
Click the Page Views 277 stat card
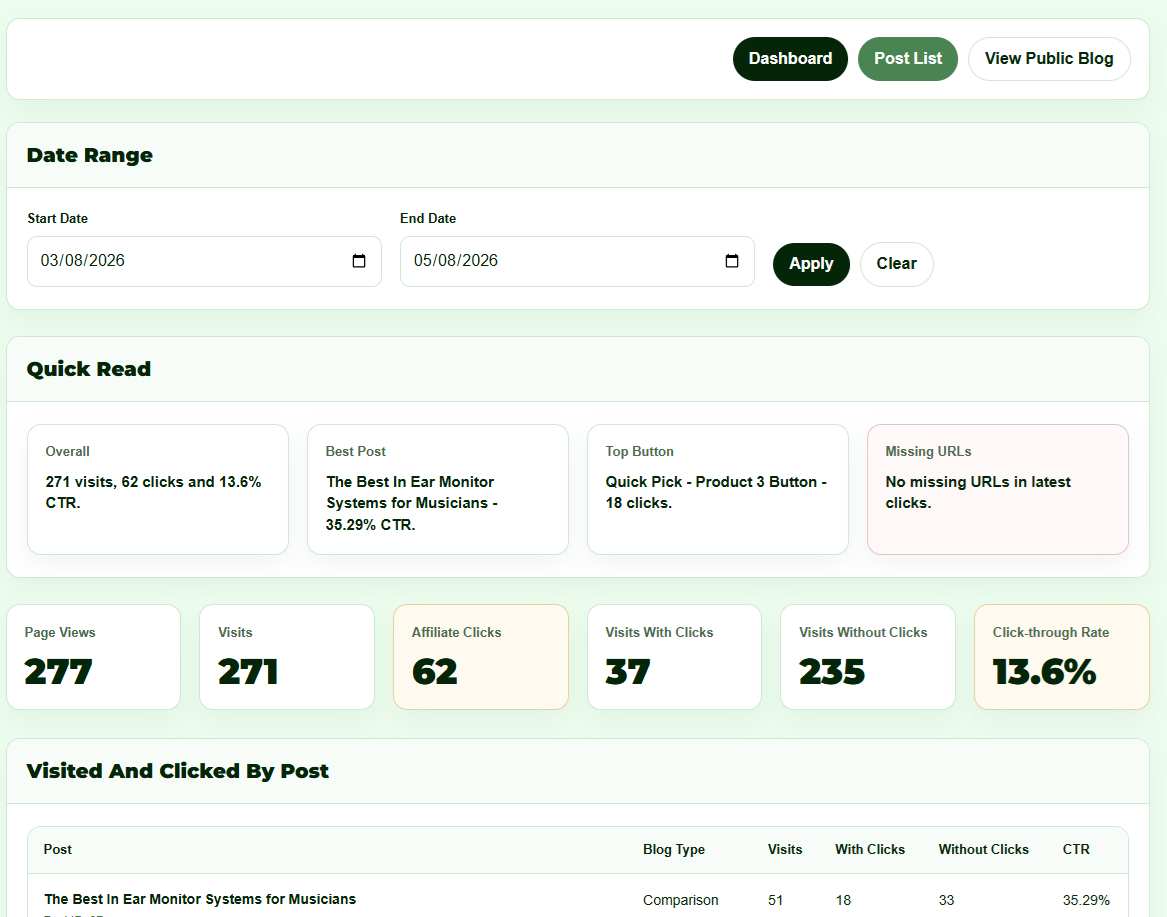pos(94,656)
